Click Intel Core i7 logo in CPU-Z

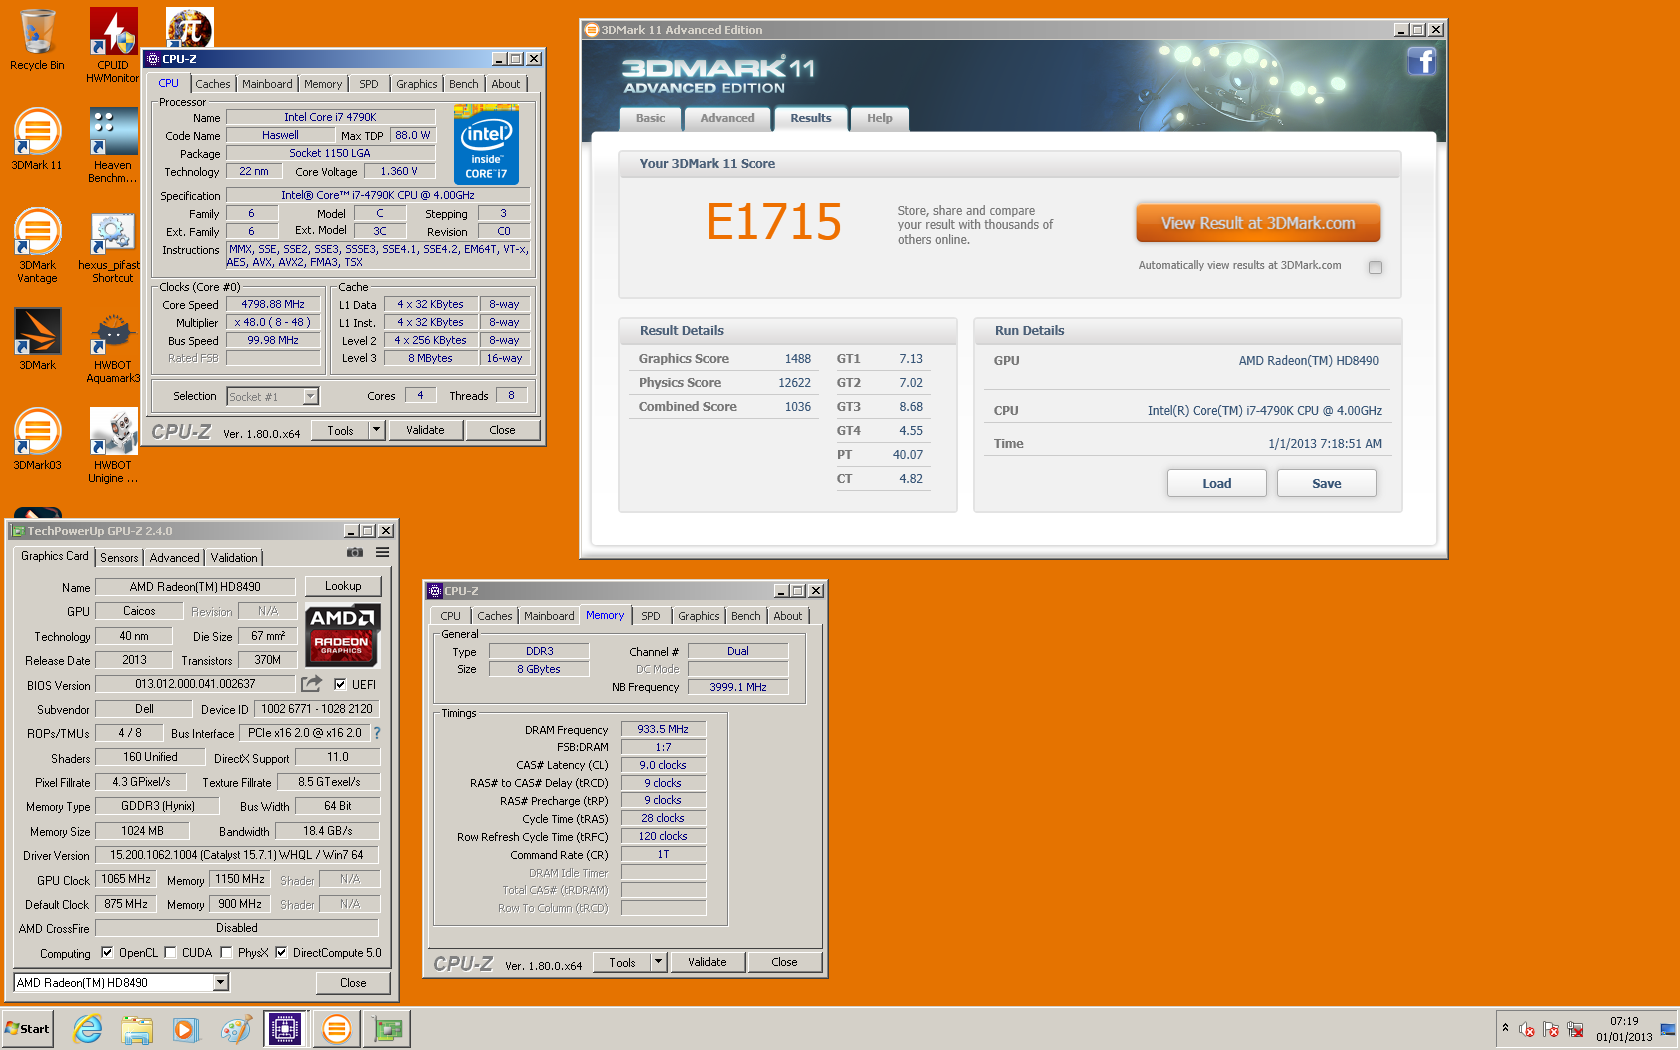point(486,144)
